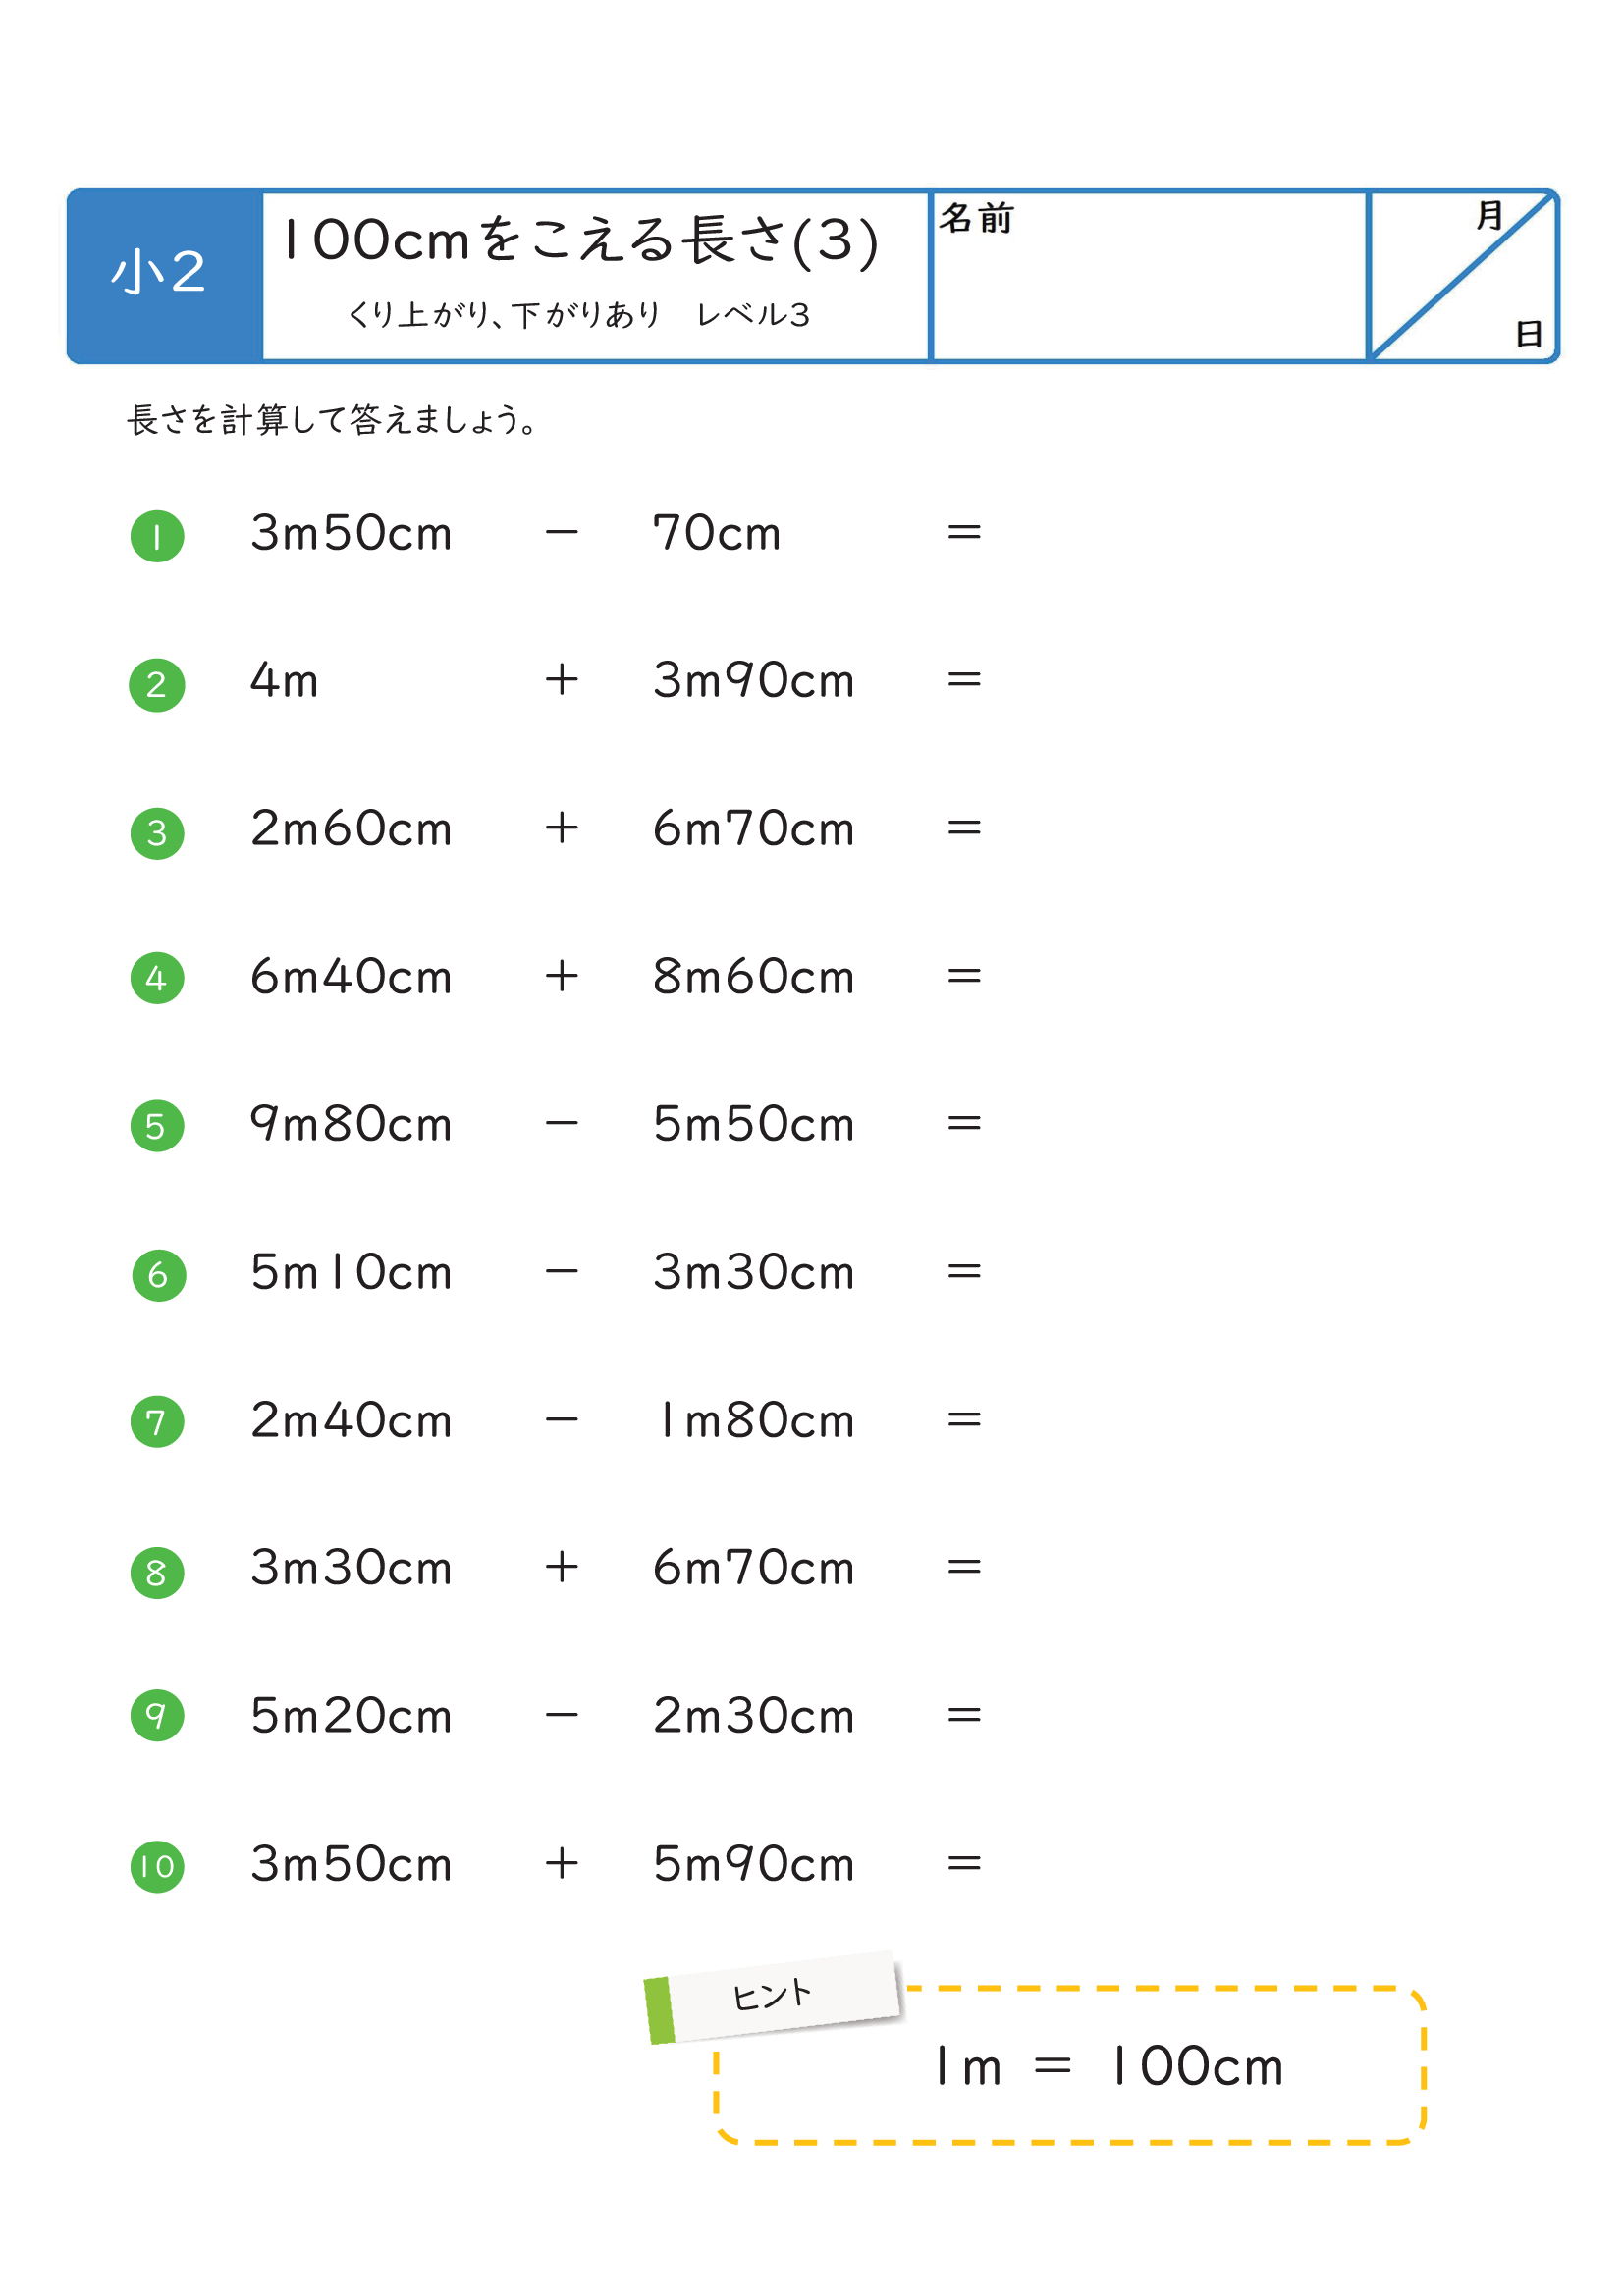
Task: Click the ヒント hint label tag
Action: point(774,1995)
